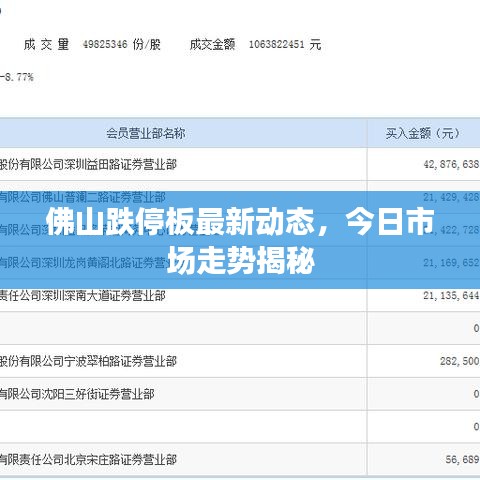Click the 成交量 label
This screenshot has height=480, width=480.
46,44
